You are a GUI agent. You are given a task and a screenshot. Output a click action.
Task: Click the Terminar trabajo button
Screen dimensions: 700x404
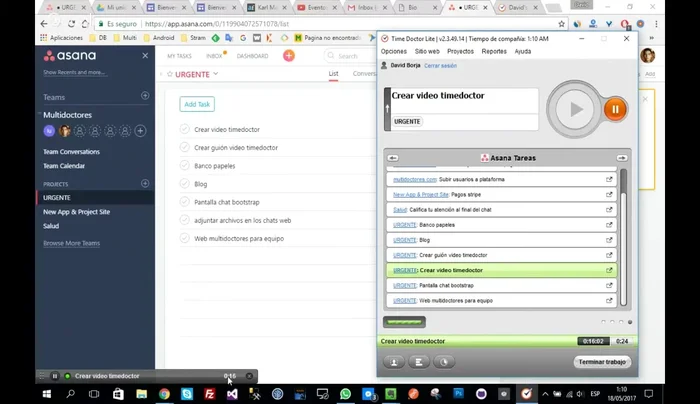pyautogui.click(x=602, y=362)
